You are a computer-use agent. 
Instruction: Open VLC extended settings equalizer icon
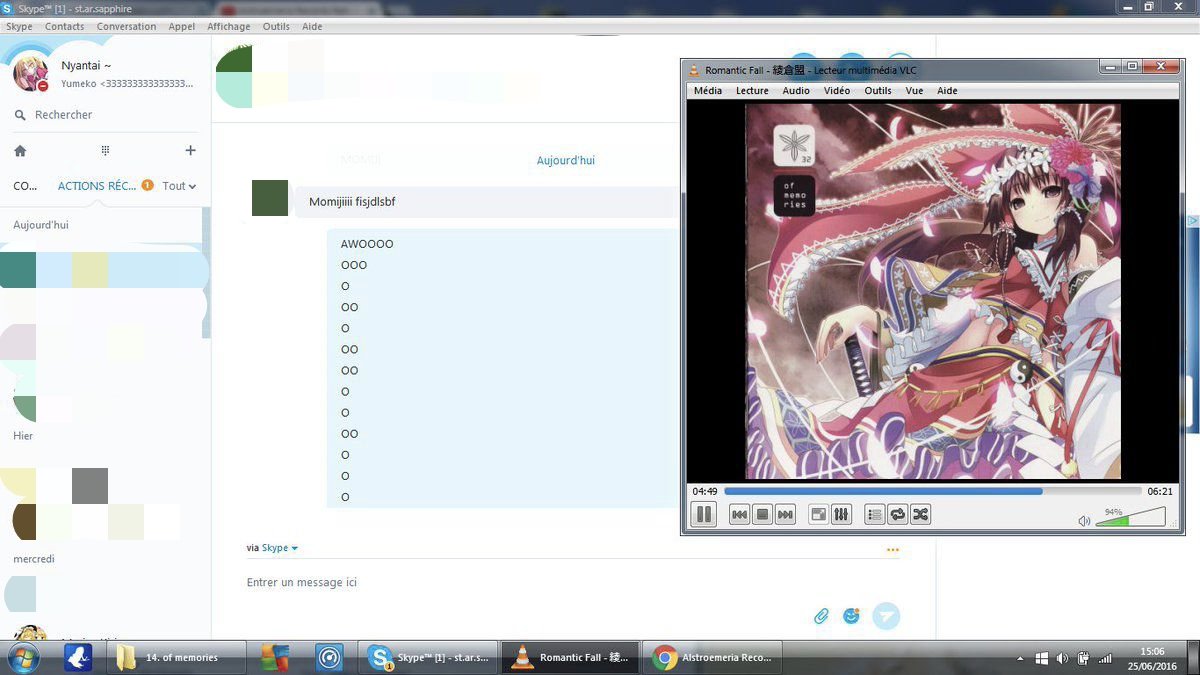coord(841,514)
